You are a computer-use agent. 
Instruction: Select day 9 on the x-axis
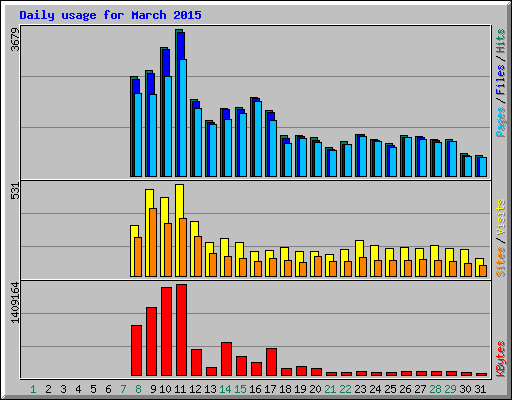153,389
